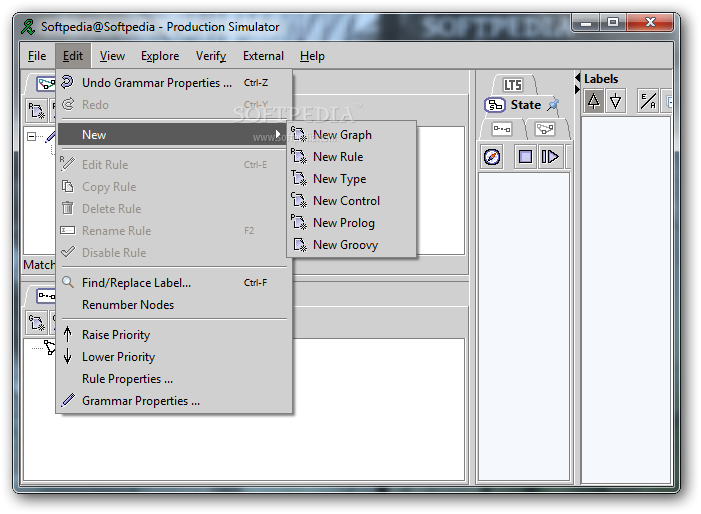The width and height of the screenshot is (701, 514).
Task: Click the E/A toggle icon in Labels
Action: (x=648, y=101)
